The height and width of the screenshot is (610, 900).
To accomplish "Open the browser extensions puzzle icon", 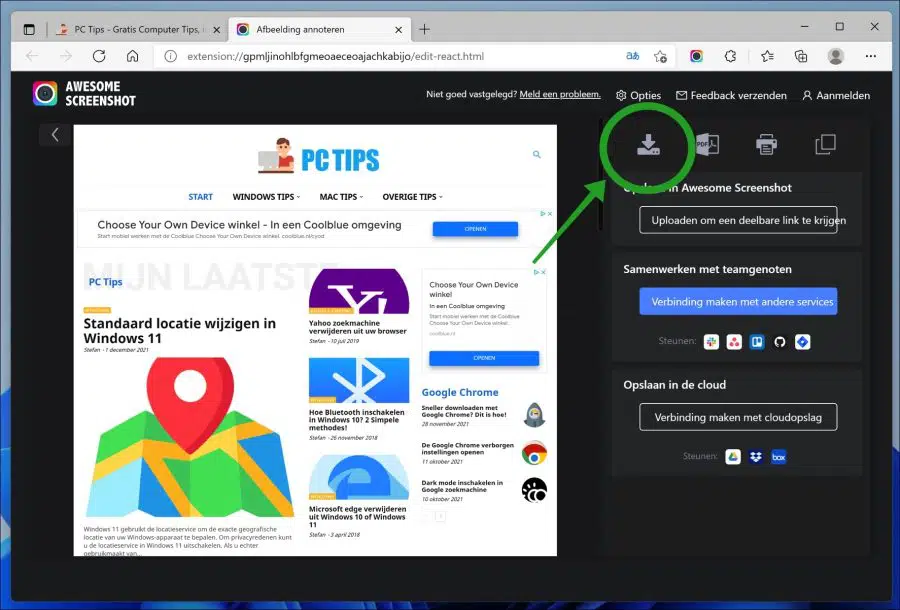I will click(730, 56).
